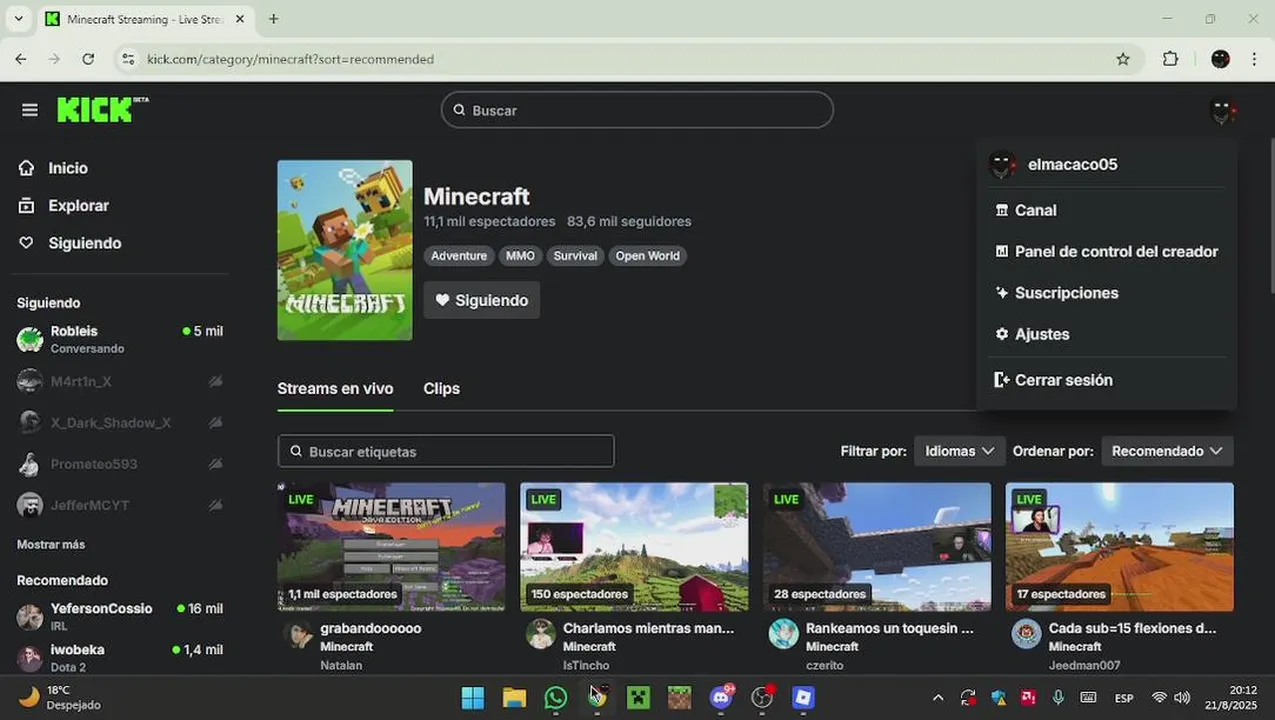Go back in browser
This screenshot has height=720, width=1275.
tap(21, 59)
